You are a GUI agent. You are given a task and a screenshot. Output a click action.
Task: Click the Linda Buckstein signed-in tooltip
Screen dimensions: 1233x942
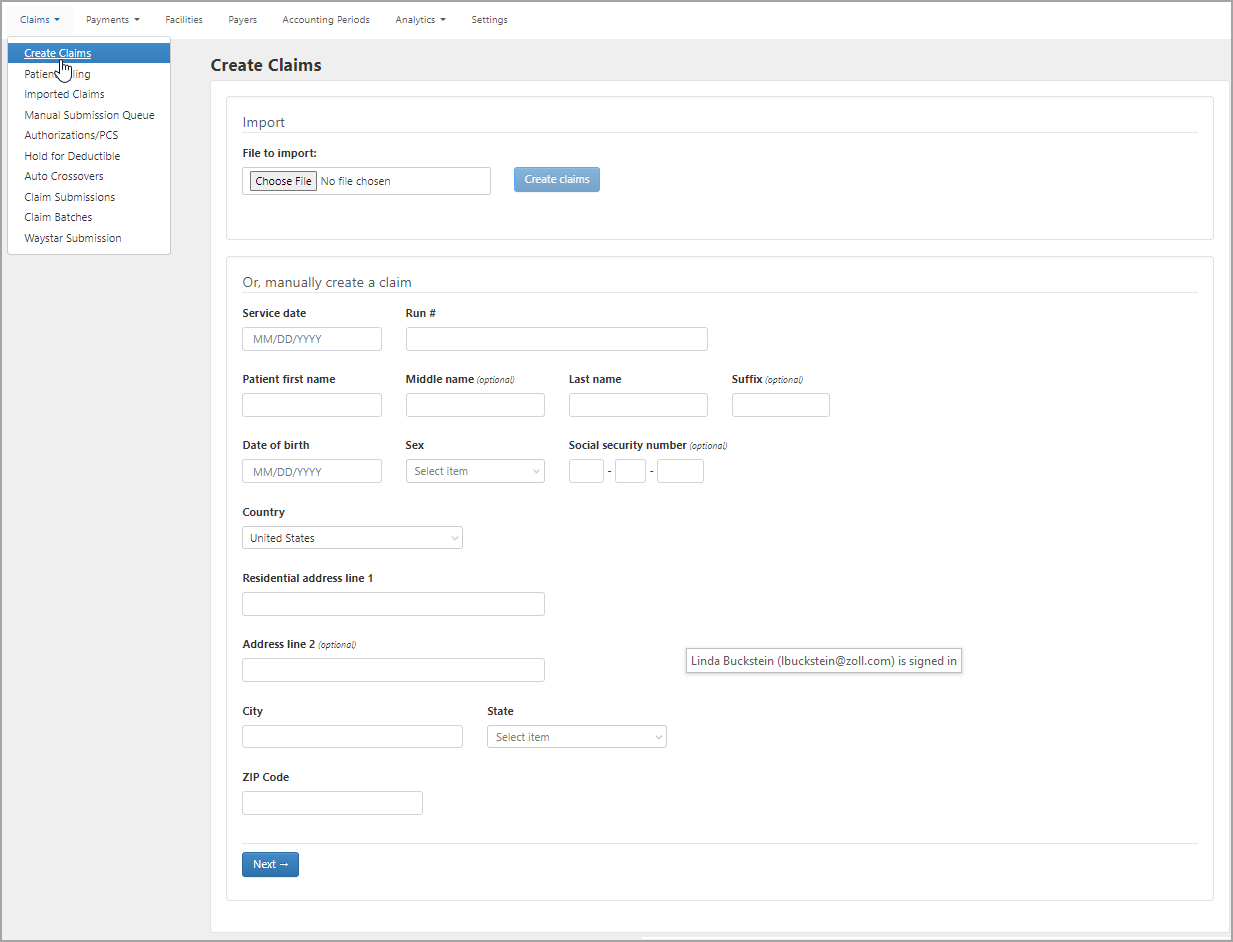click(824, 661)
